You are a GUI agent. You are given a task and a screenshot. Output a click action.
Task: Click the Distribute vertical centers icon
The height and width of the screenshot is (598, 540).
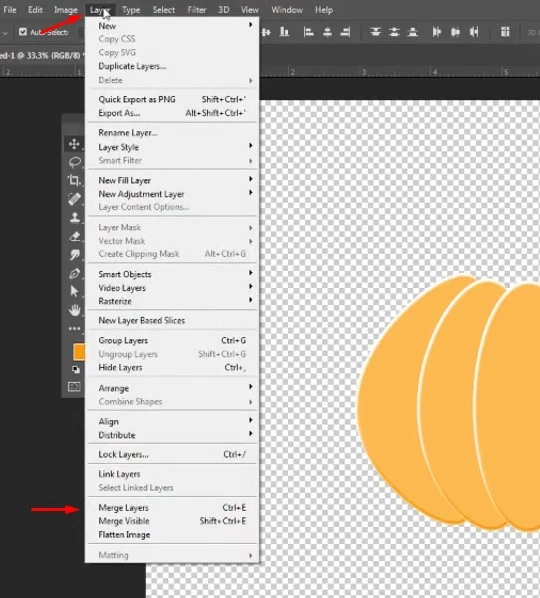394,32
